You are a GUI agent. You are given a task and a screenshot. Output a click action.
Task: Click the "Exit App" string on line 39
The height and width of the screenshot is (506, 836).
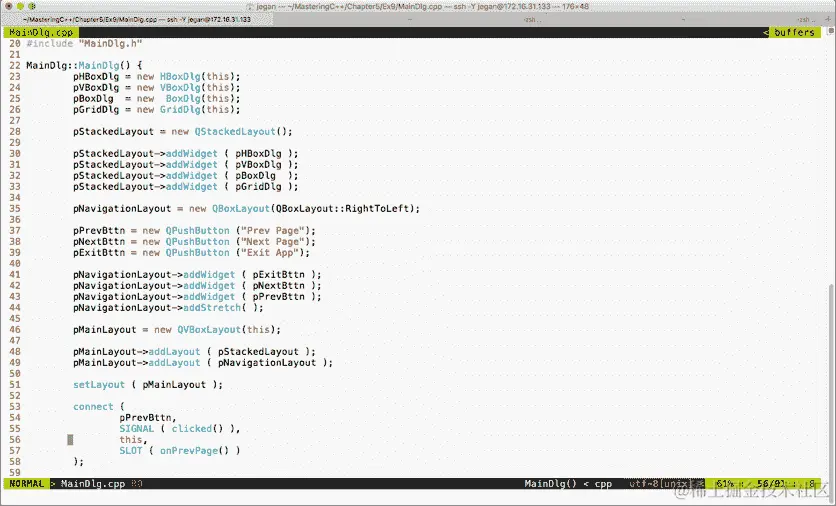point(270,253)
